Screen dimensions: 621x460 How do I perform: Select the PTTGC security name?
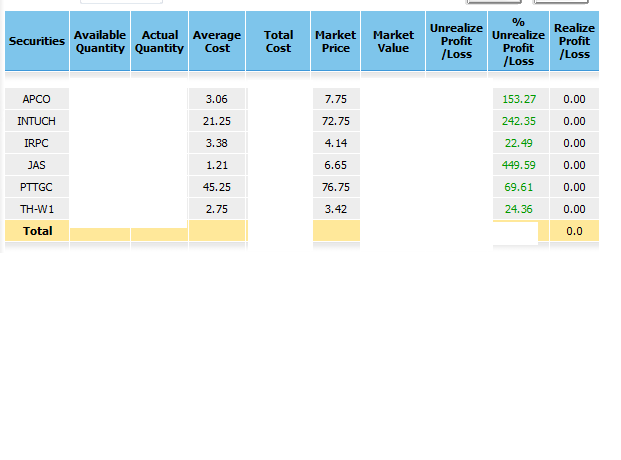tap(36, 187)
